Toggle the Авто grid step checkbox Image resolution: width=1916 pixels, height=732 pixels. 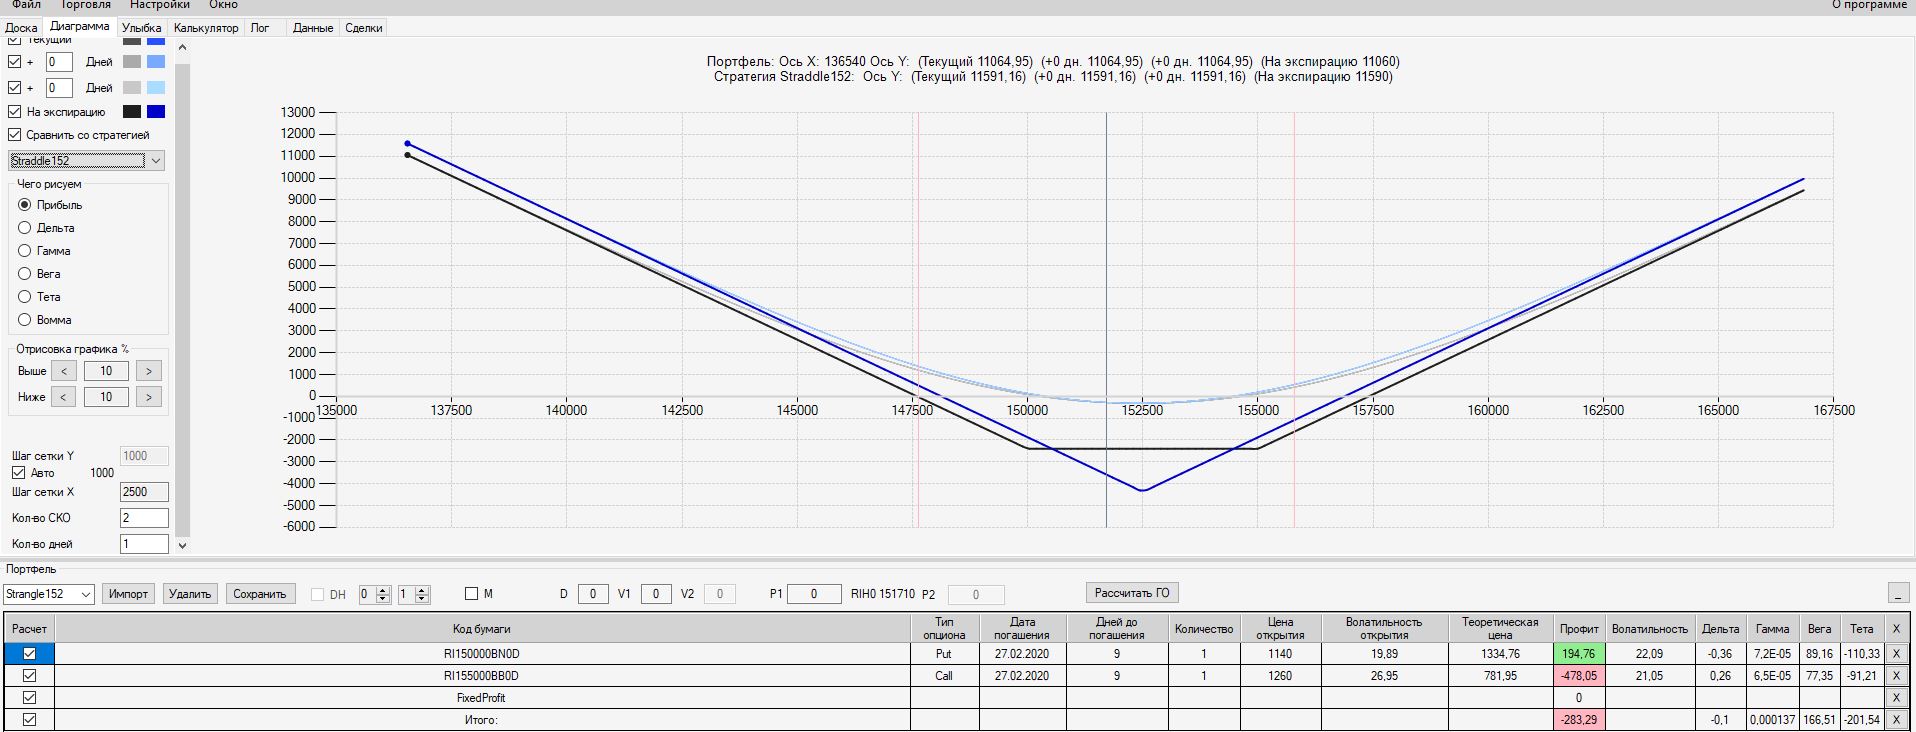click(18, 473)
